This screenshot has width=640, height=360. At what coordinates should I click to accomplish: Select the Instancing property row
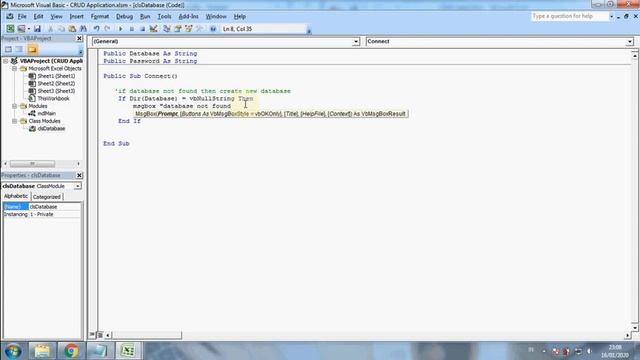[x=42, y=214]
